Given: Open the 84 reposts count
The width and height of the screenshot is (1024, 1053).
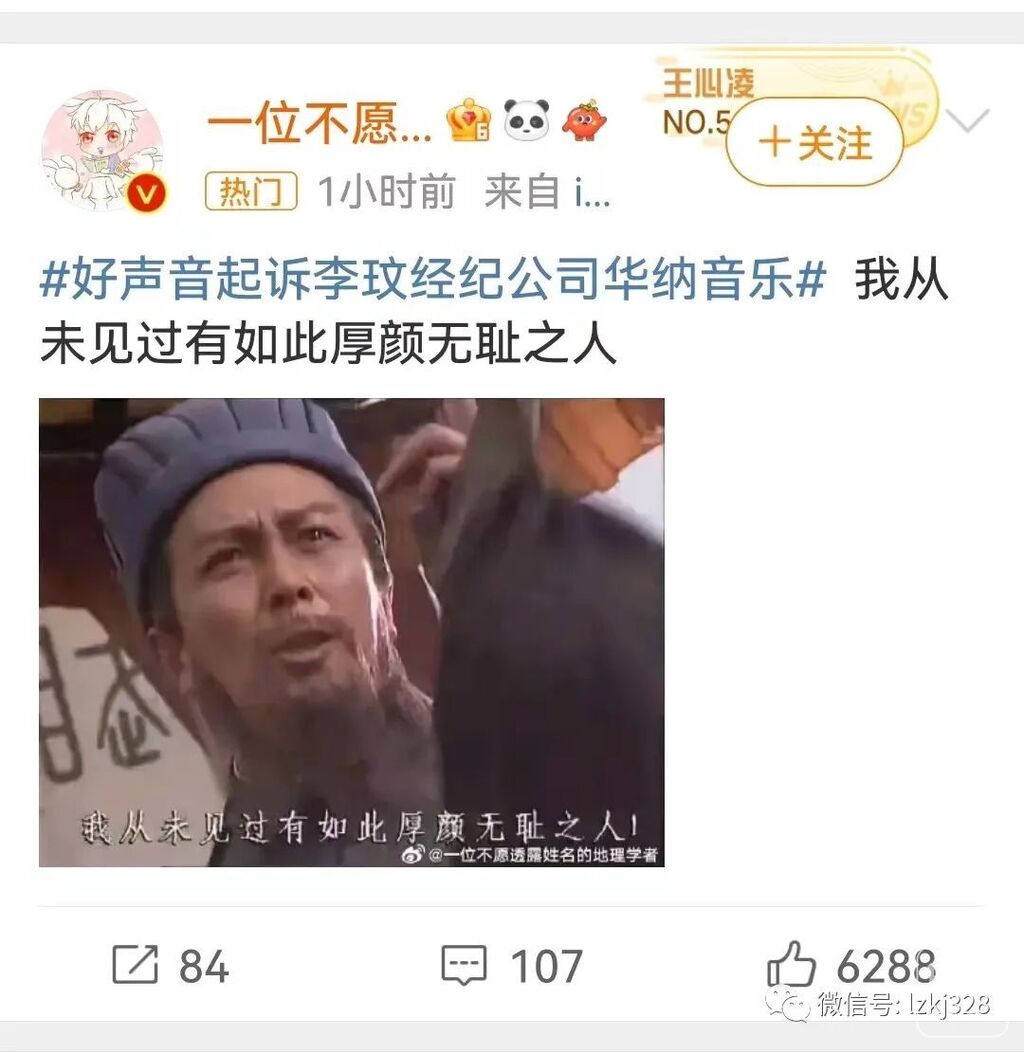Looking at the screenshot, I should coord(203,966).
